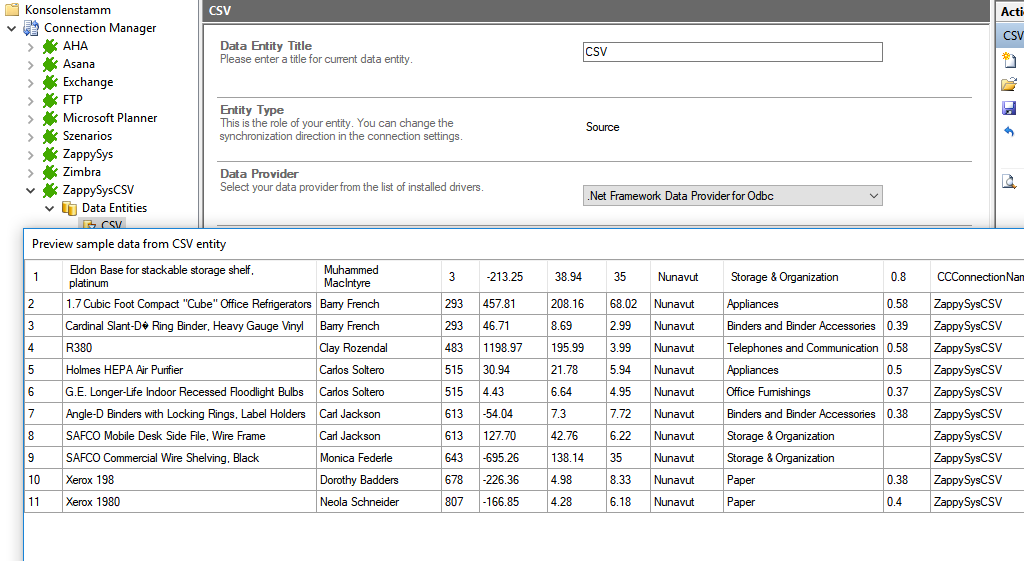Select the Zimbra connection in tree

81,172
